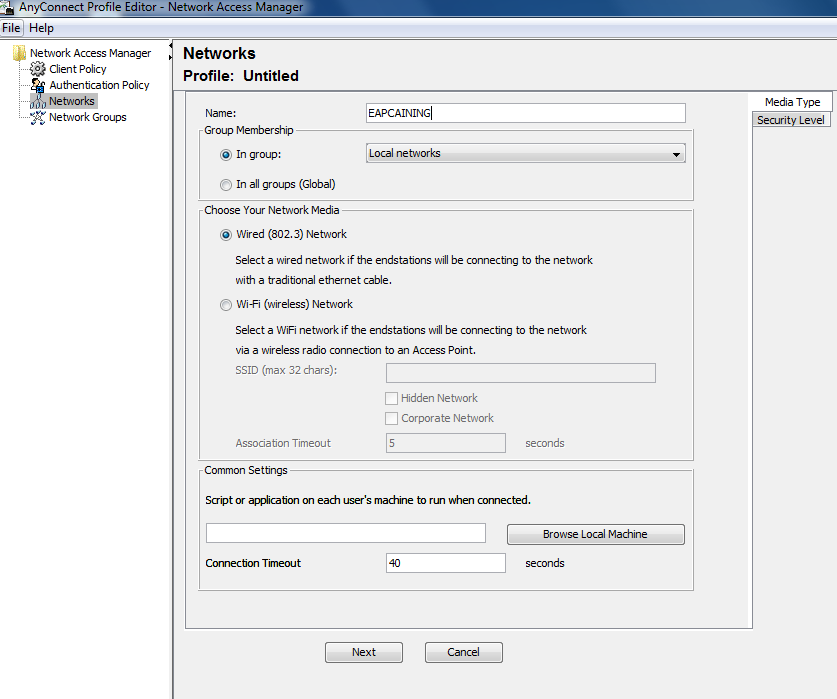Switch to the Media Type tab
The image size is (837, 699).
[x=792, y=102]
